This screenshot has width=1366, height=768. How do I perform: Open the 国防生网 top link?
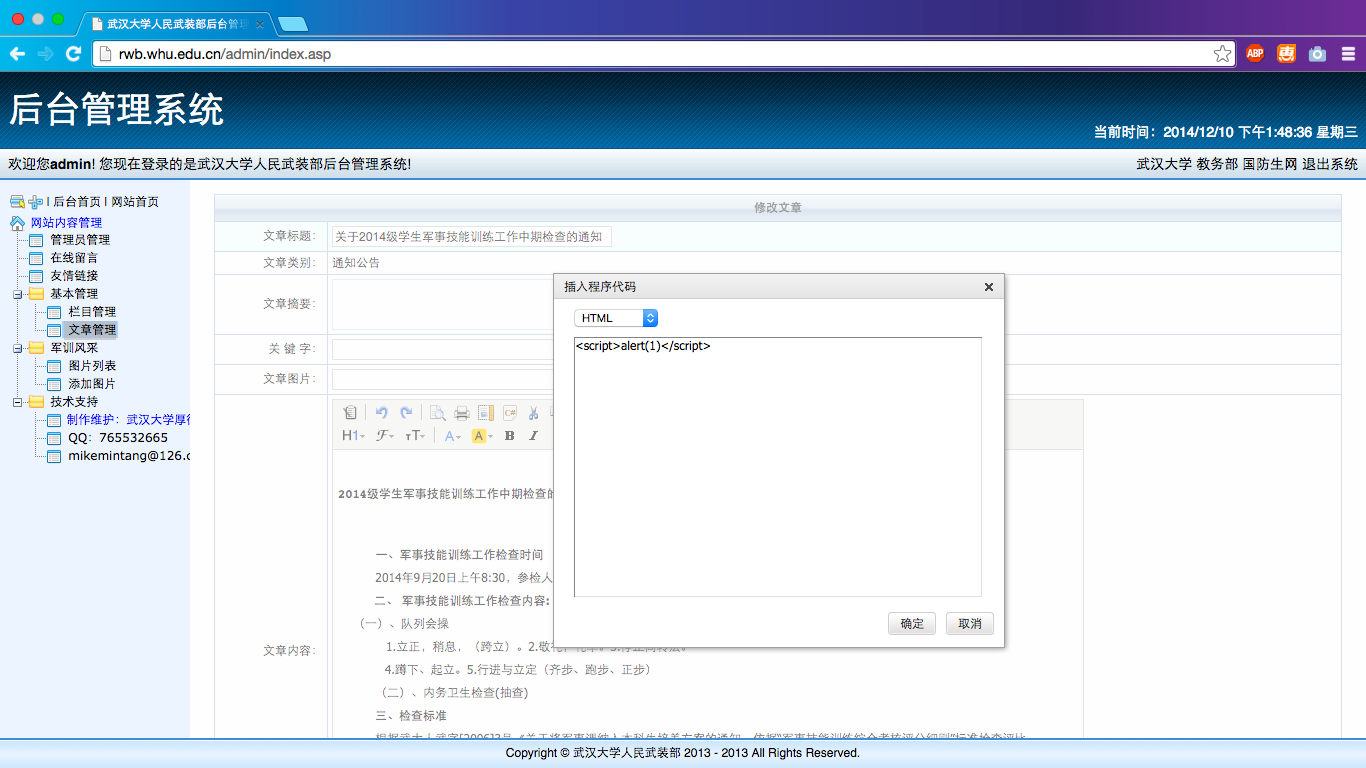click(x=1270, y=165)
